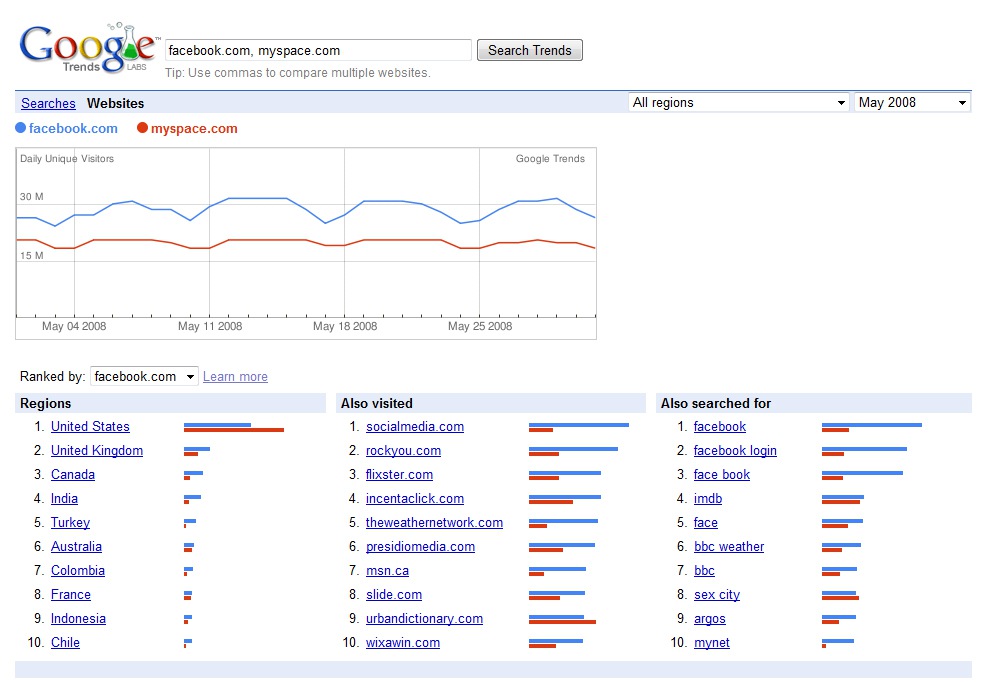The image size is (987, 682).
Task: Visit msn.ca in Also visited
Action: (x=387, y=571)
